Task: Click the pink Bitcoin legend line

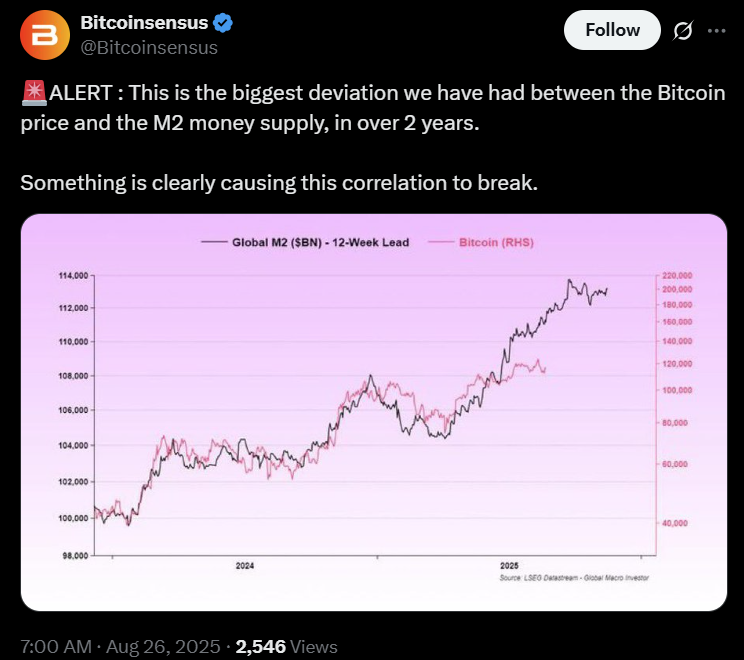Action: click(x=440, y=242)
